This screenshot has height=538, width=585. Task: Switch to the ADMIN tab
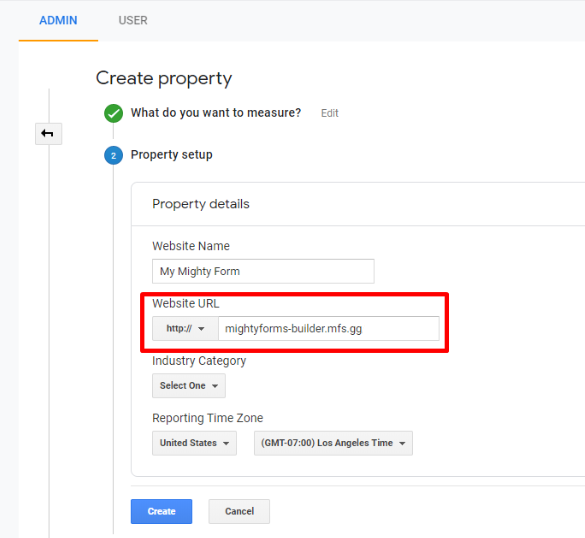pyautogui.click(x=58, y=20)
